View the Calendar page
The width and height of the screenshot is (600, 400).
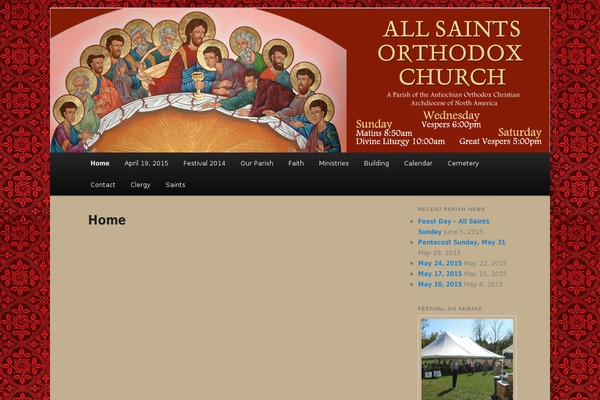[418, 163]
